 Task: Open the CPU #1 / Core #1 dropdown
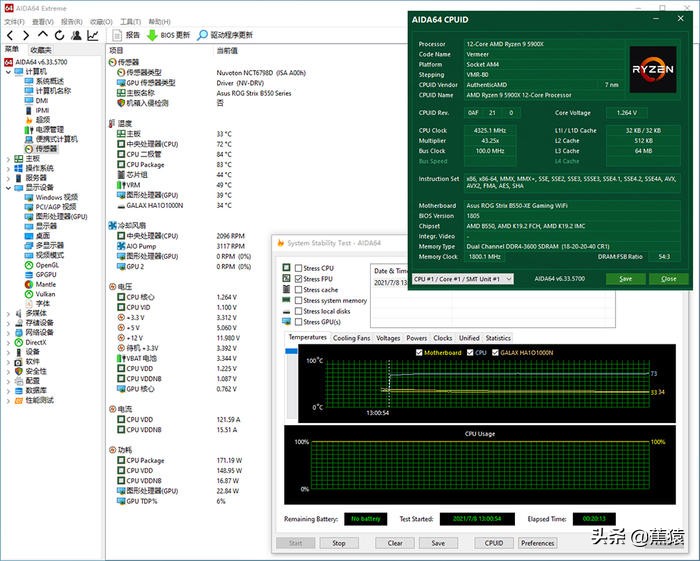pyautogui.click(x=462, y=279)
